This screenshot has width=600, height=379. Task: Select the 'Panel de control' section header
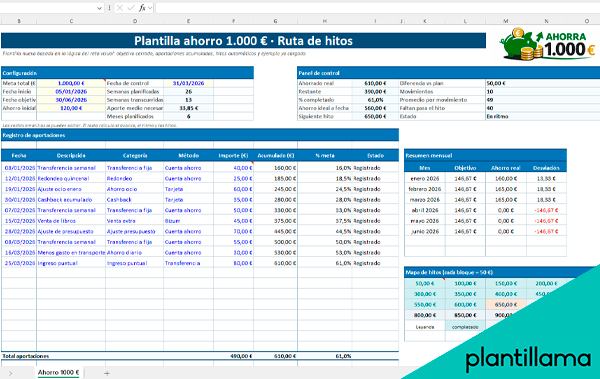pos(448,73)
